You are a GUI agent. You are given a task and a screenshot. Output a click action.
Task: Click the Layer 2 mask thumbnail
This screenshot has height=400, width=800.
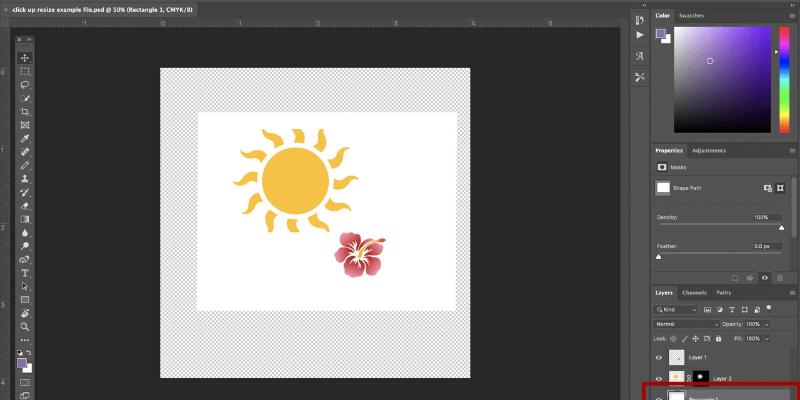click(x=700, y=377)
